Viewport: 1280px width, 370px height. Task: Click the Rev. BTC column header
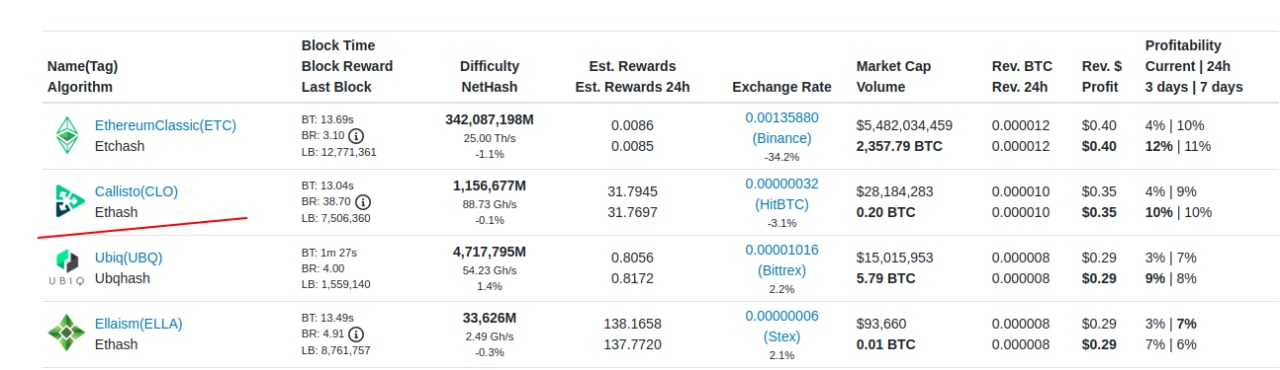[1022, 66]
